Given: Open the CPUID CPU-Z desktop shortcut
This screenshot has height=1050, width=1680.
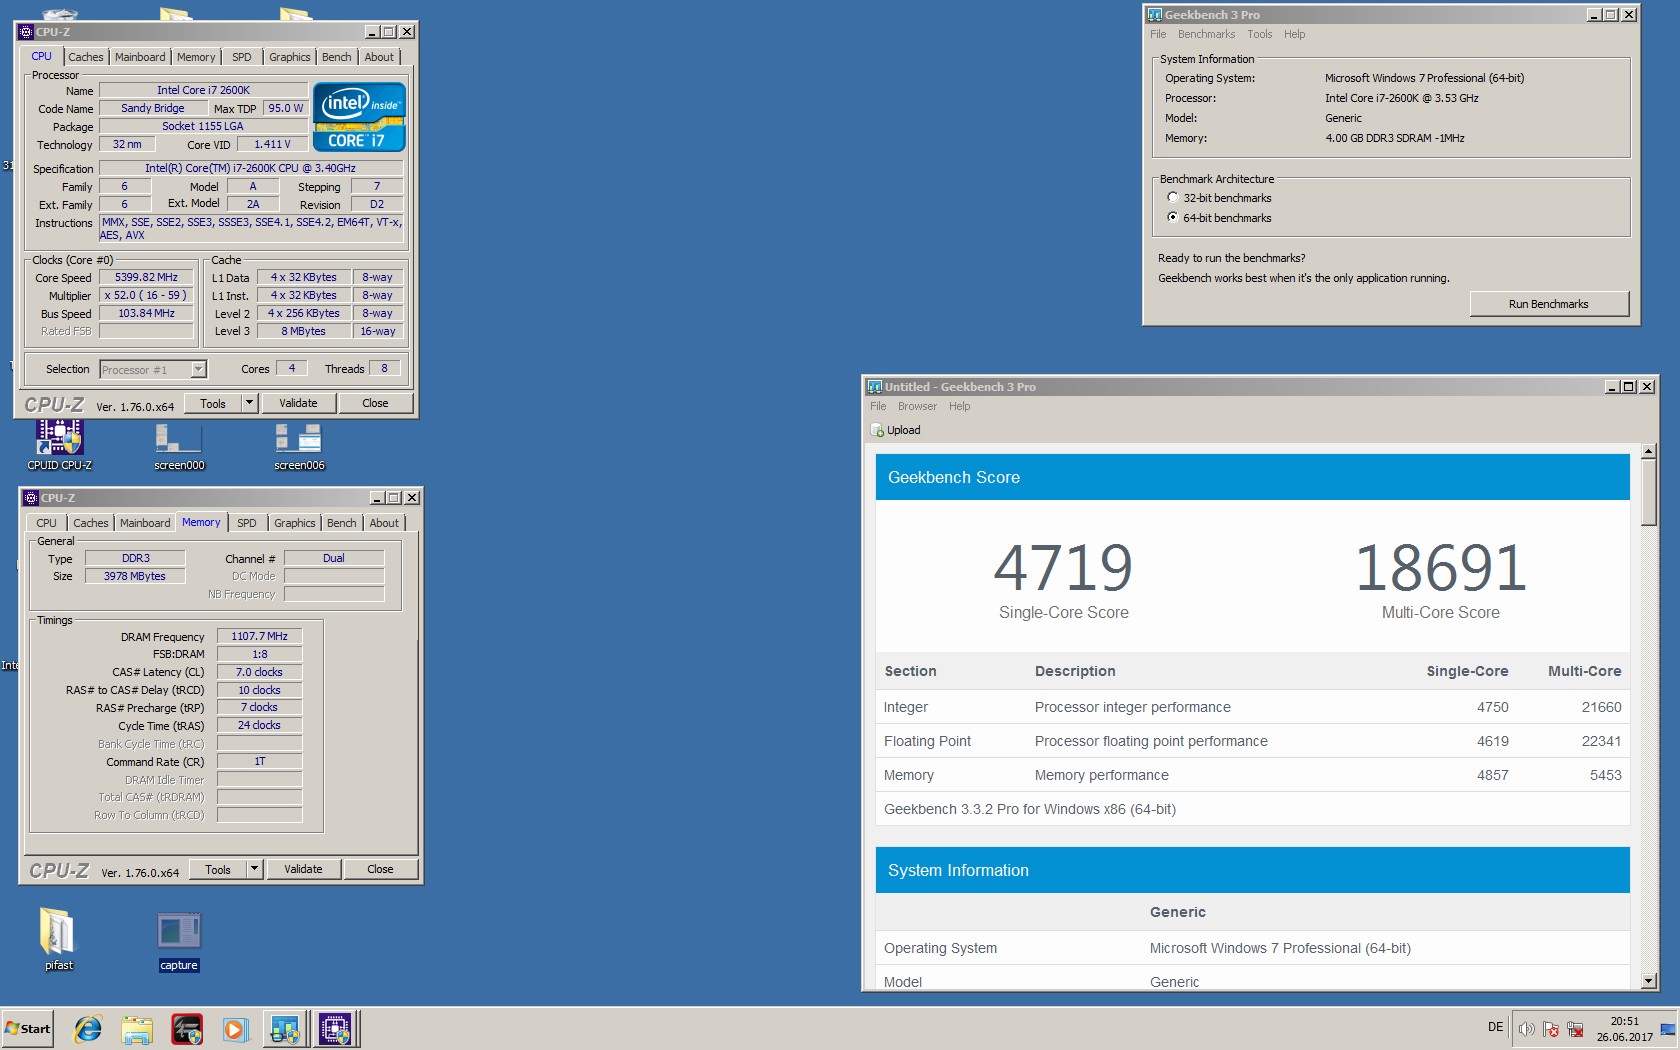Looking at the screenshot, I should [x=59, y=444].
